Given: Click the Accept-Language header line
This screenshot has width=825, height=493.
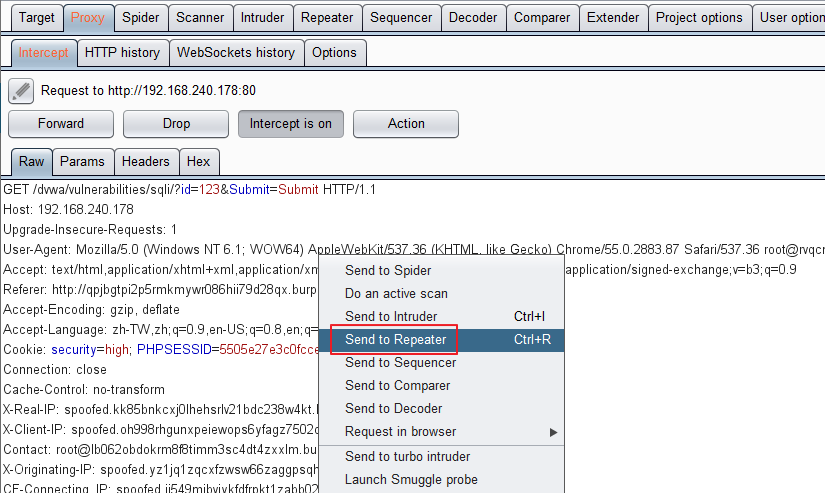Looking at the screenshot, I should pyautogui.click(x=160, y=330).
